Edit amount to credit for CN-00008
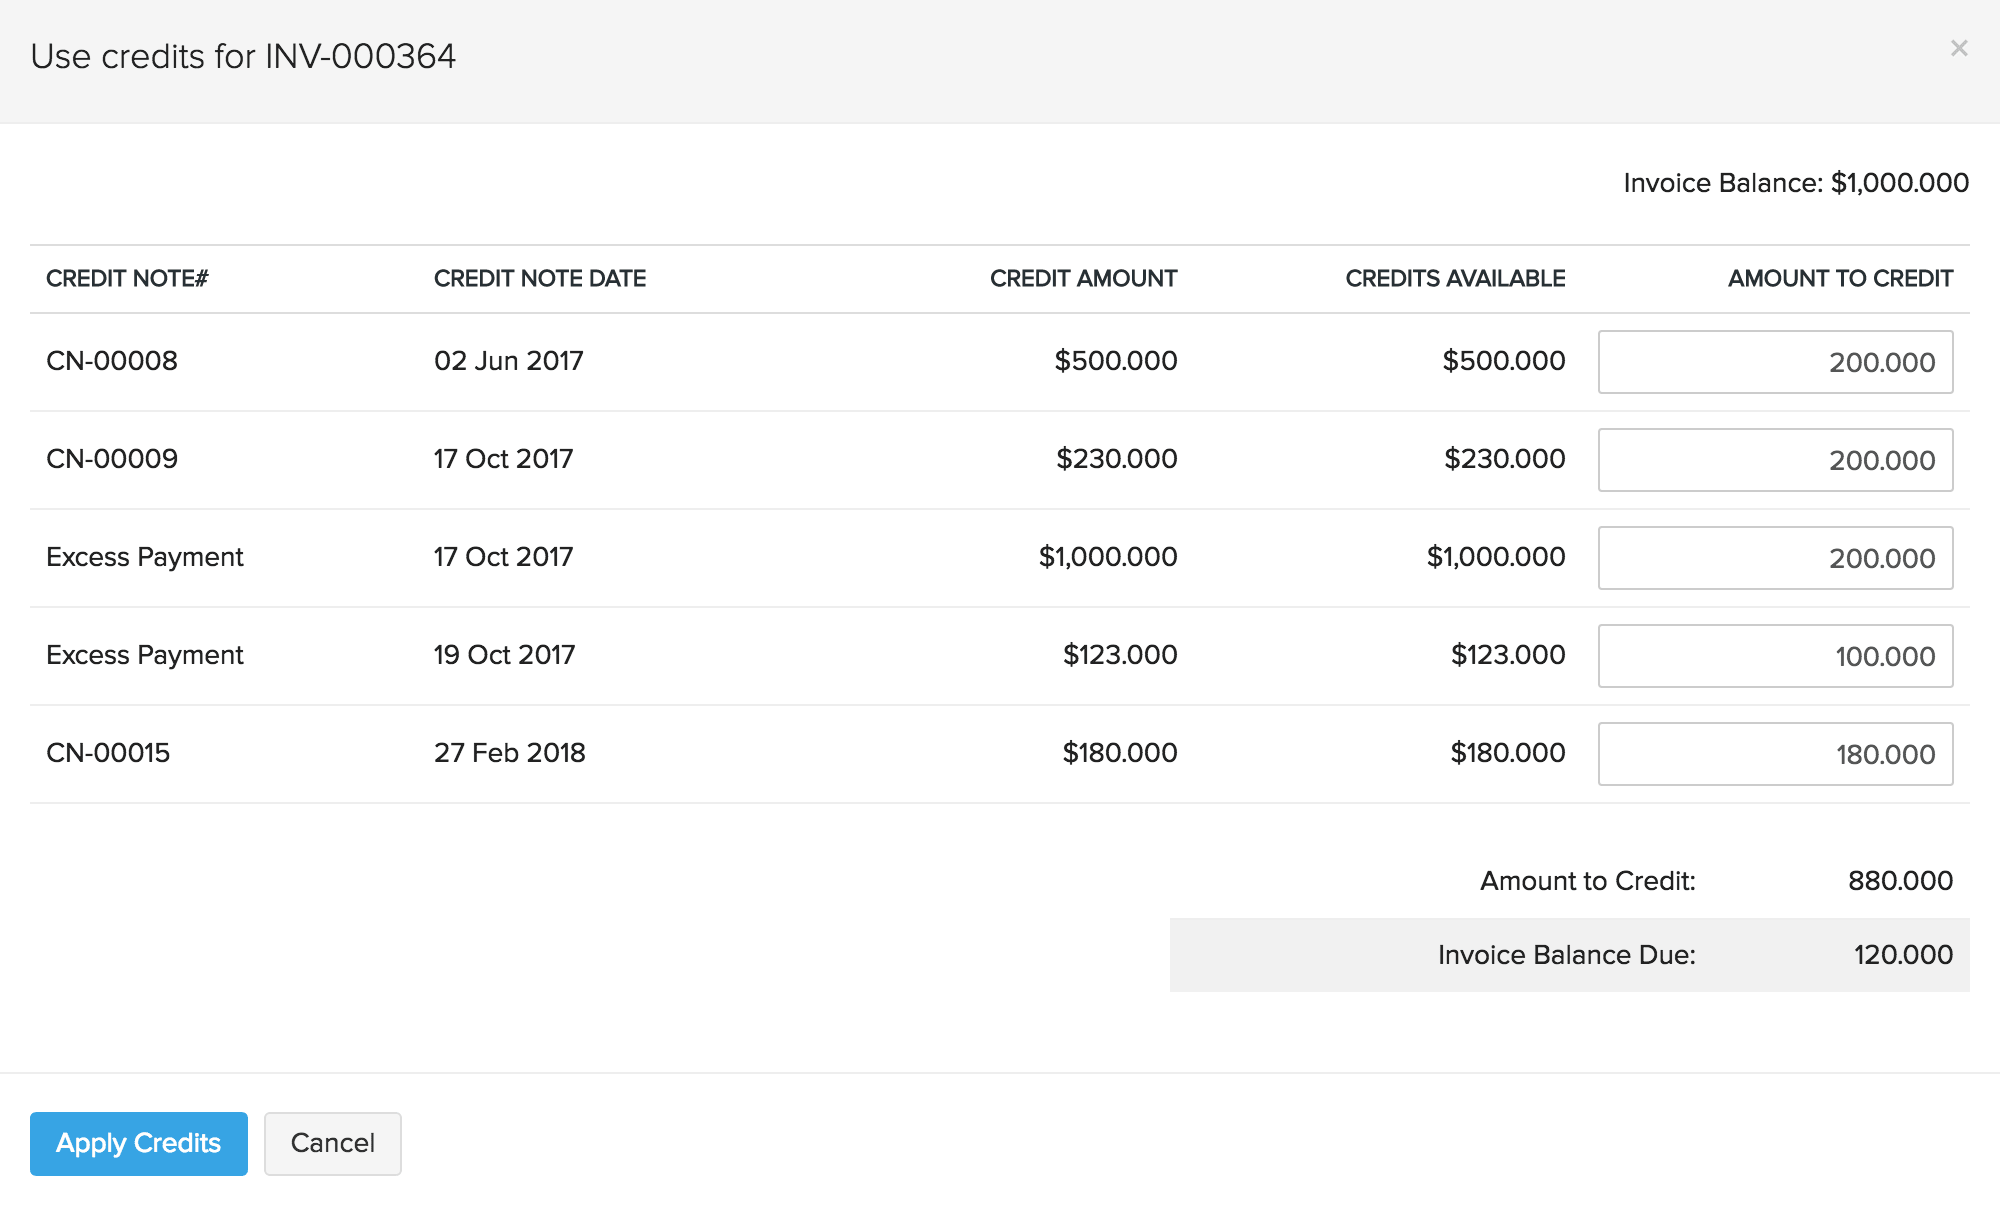This screenshot has width=2000, height=1208. click(1774, 362)
